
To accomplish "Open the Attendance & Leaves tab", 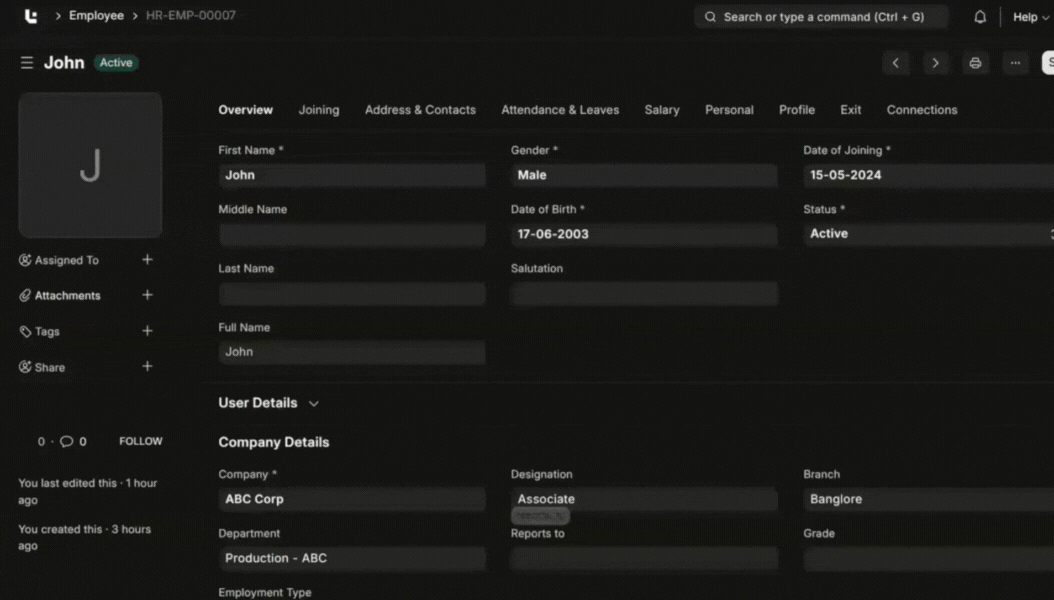I will click(560, 110).
